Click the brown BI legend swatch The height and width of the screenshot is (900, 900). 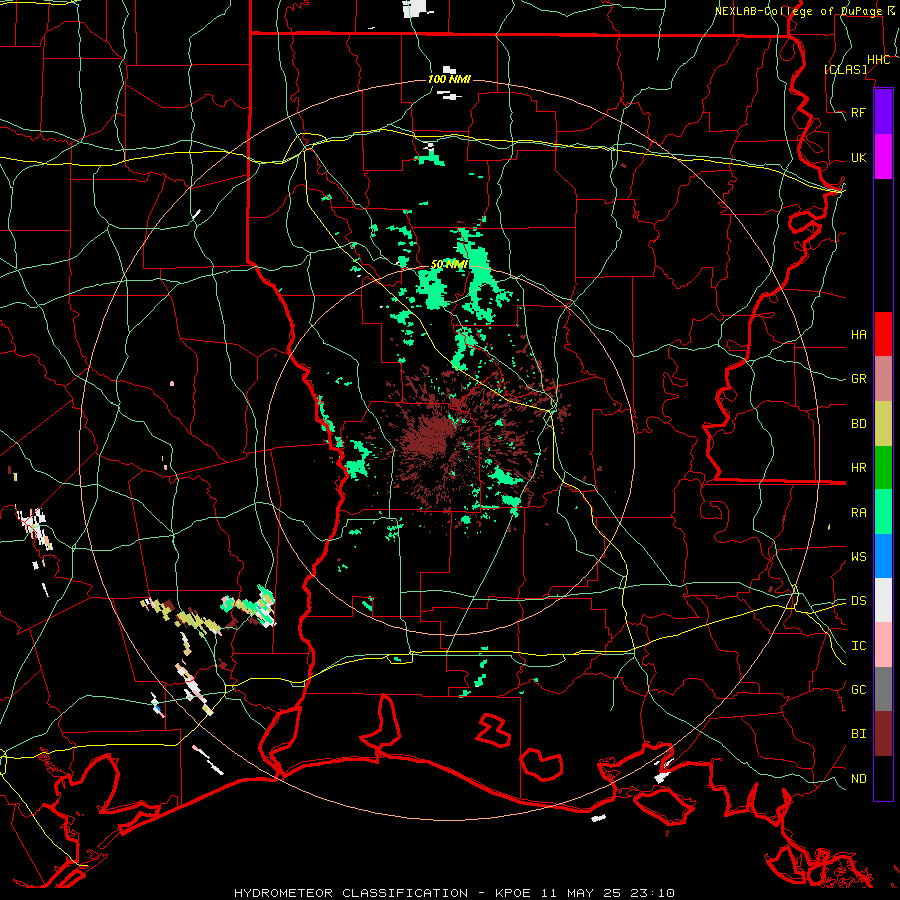point(883,734)
